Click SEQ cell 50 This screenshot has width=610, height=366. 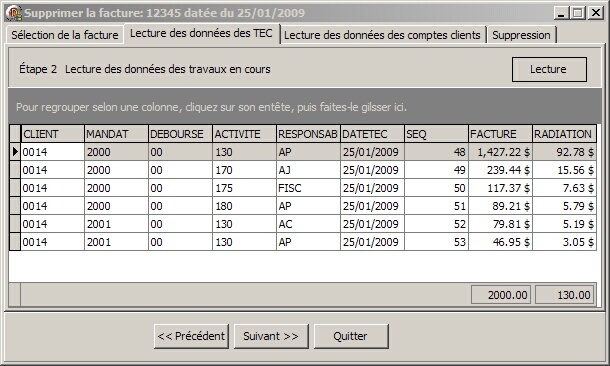pyautogui.click(x=436, y=188)
